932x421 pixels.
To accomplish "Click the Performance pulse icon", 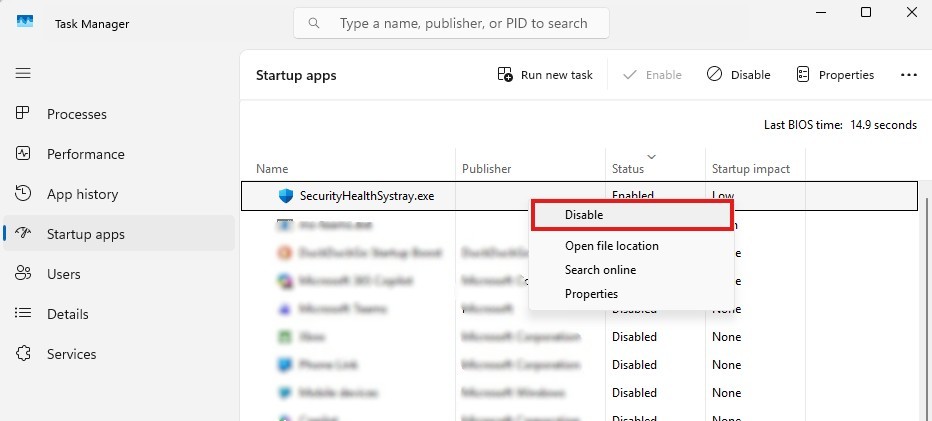I will tap(23, 153).
